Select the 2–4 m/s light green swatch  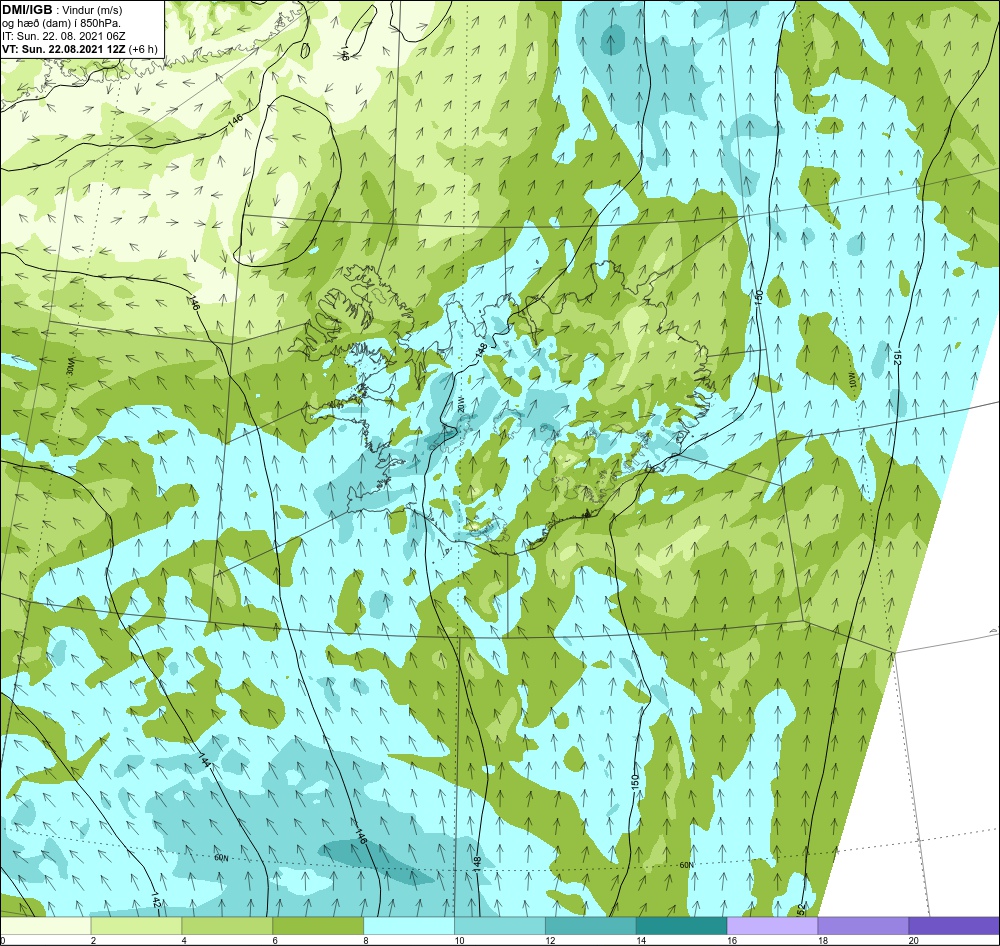coord(136,925)
